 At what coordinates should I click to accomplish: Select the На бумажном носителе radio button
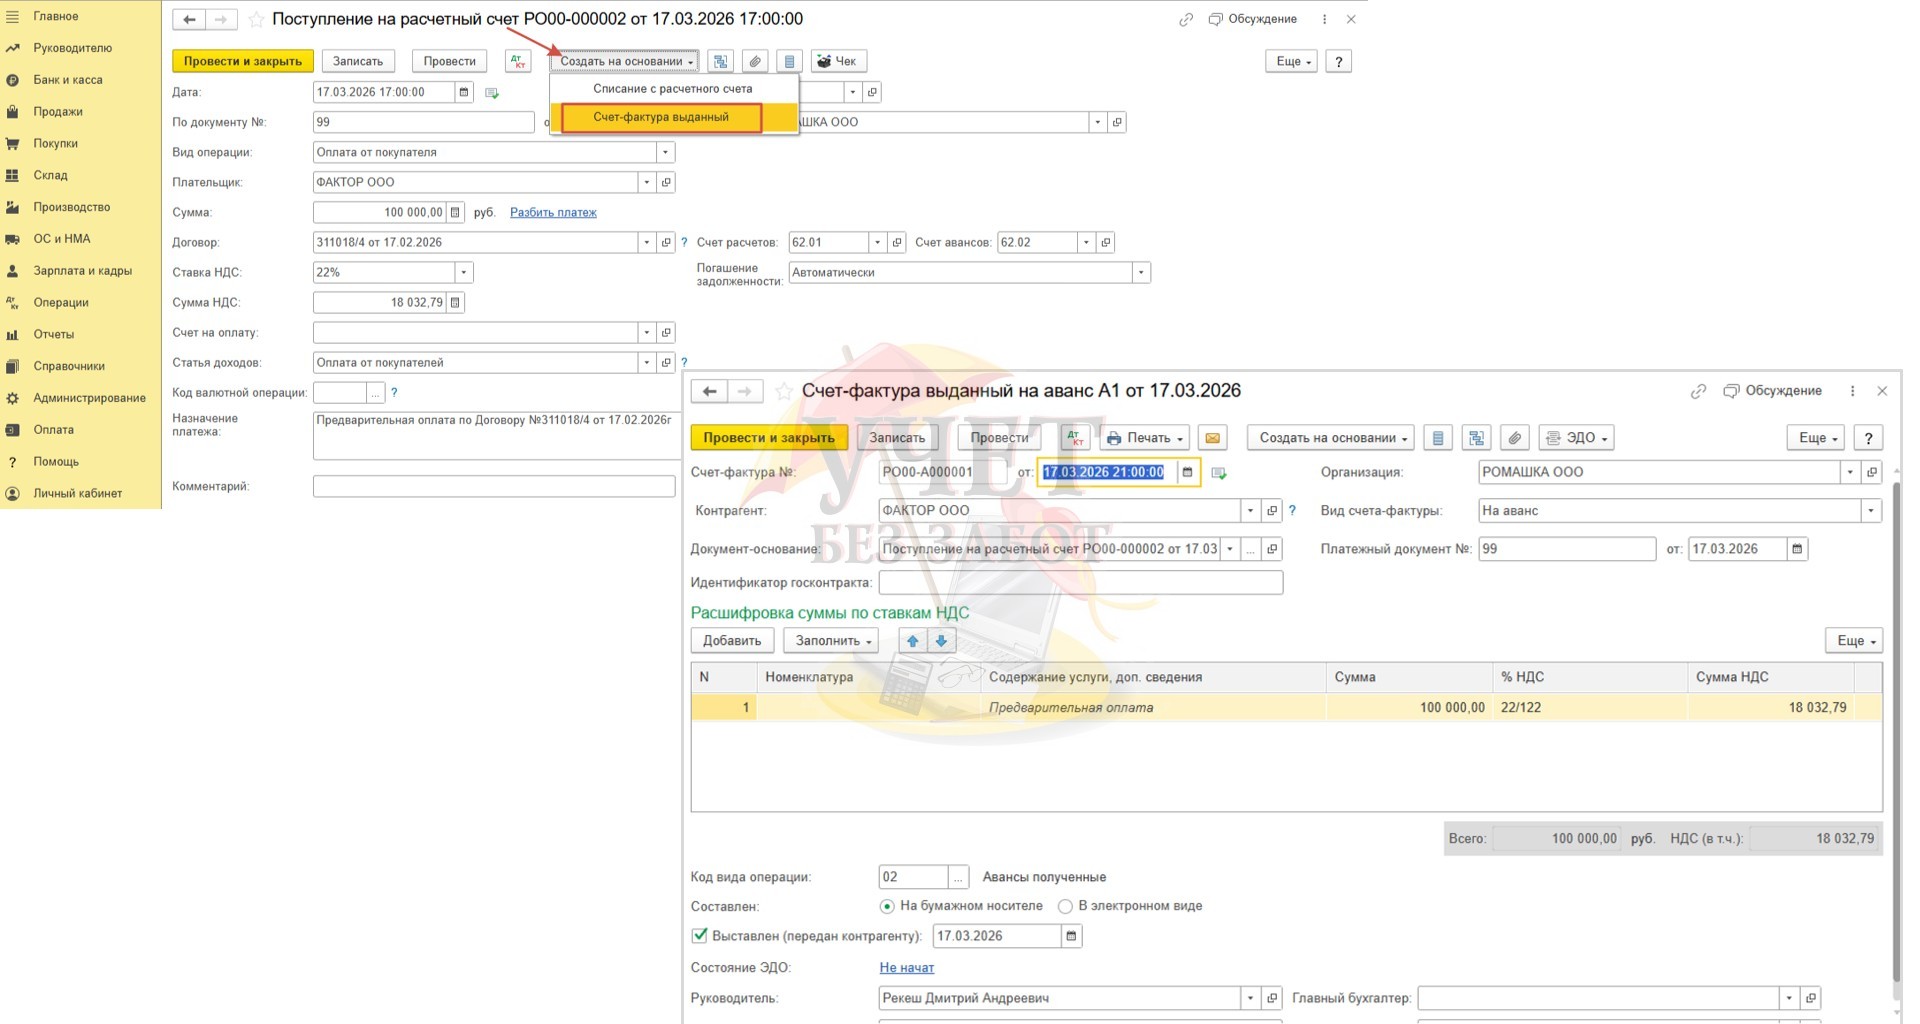pos(886,906)
